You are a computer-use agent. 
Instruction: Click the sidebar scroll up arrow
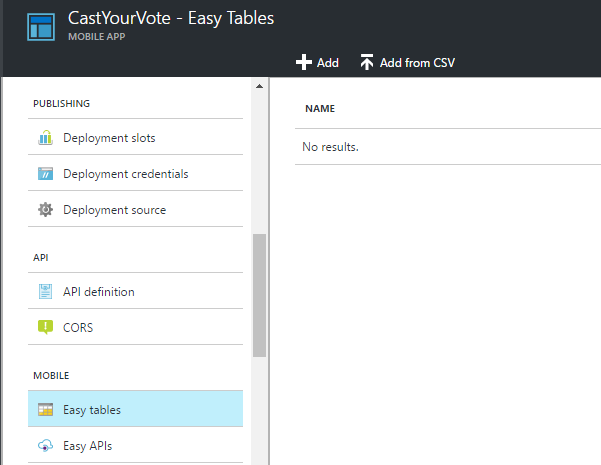[x=259, y=86]
